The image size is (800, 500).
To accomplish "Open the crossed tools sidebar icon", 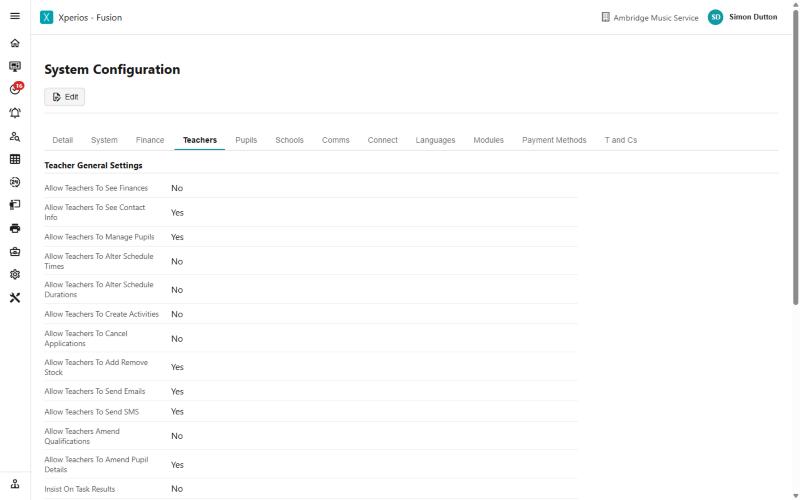I will coord(15,297).
